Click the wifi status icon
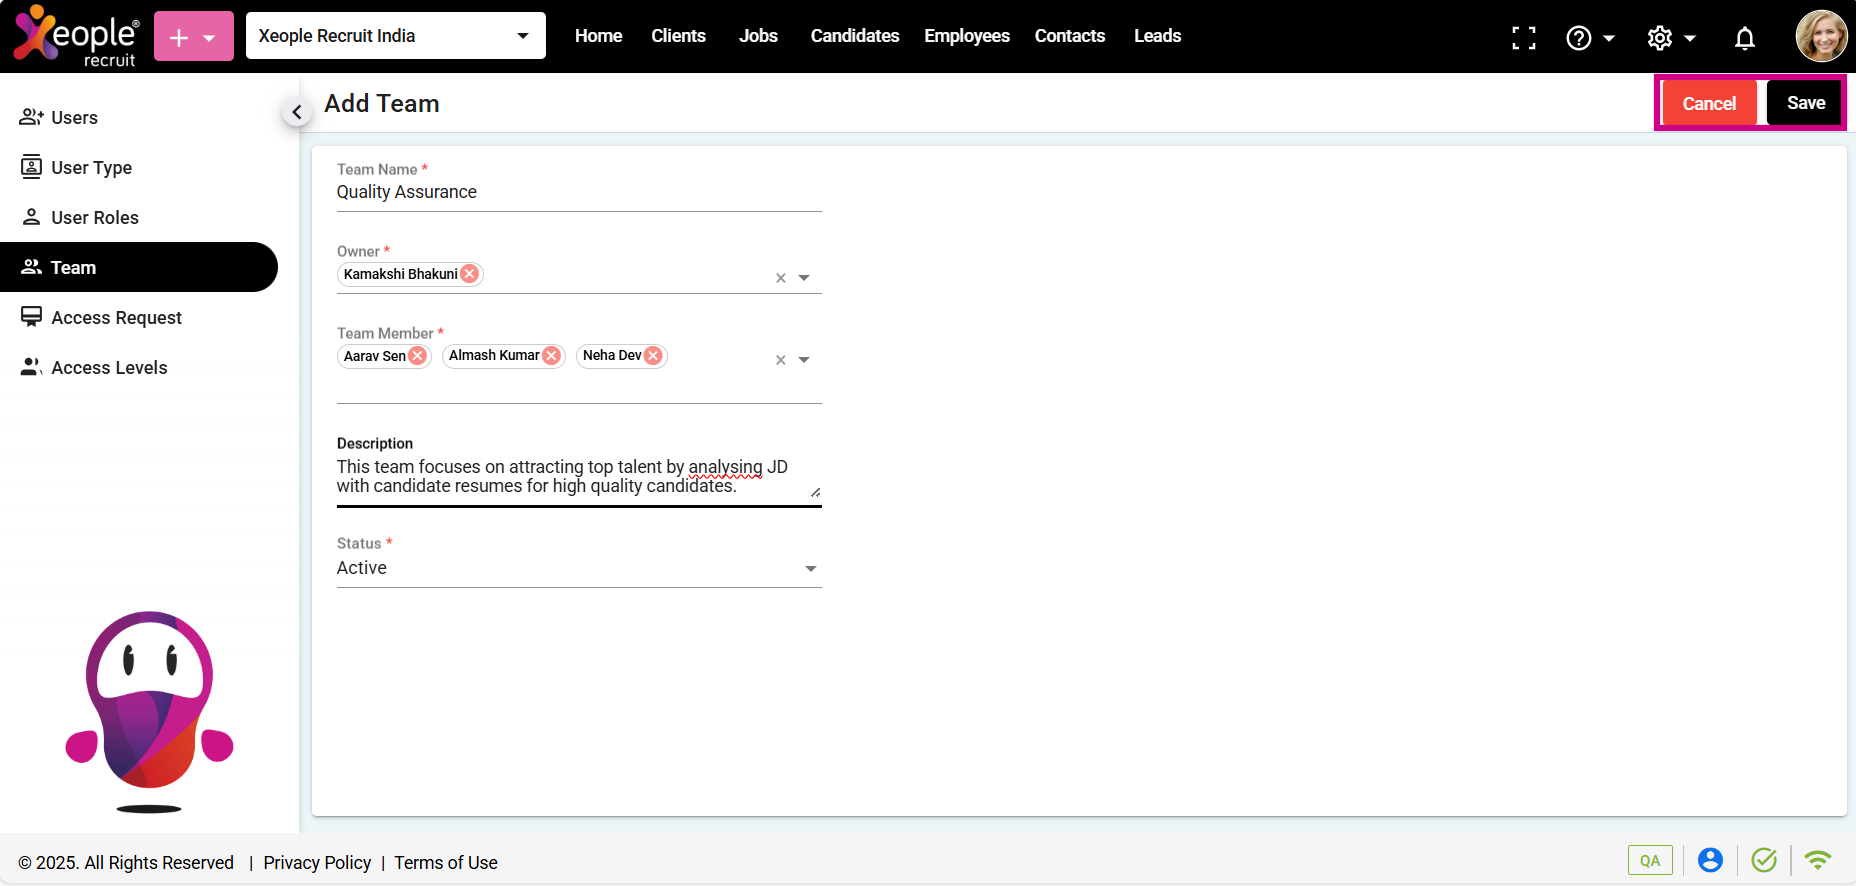The image size is (1856, 886). [x=1817, y=860]
